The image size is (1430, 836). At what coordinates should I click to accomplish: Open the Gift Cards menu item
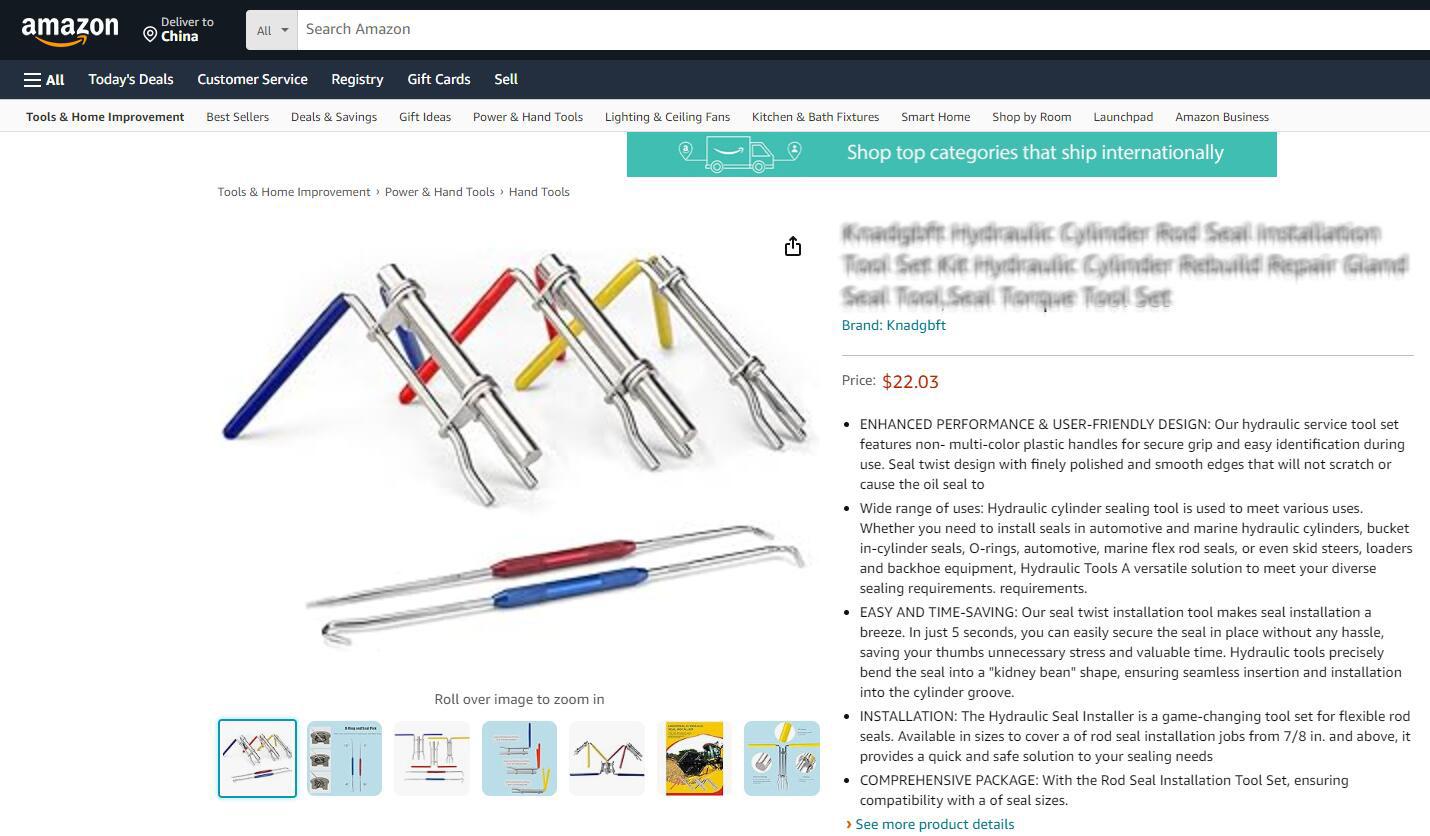[439, 79]
